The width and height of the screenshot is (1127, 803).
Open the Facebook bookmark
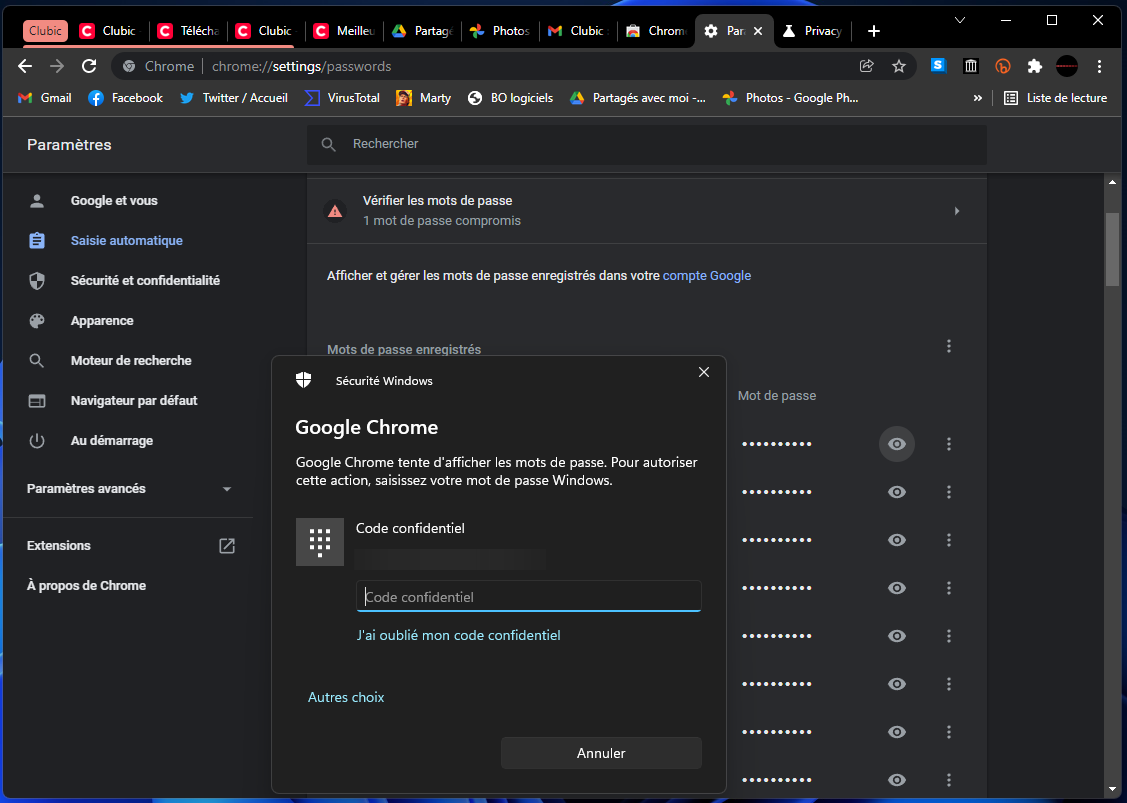click(126, 98)
